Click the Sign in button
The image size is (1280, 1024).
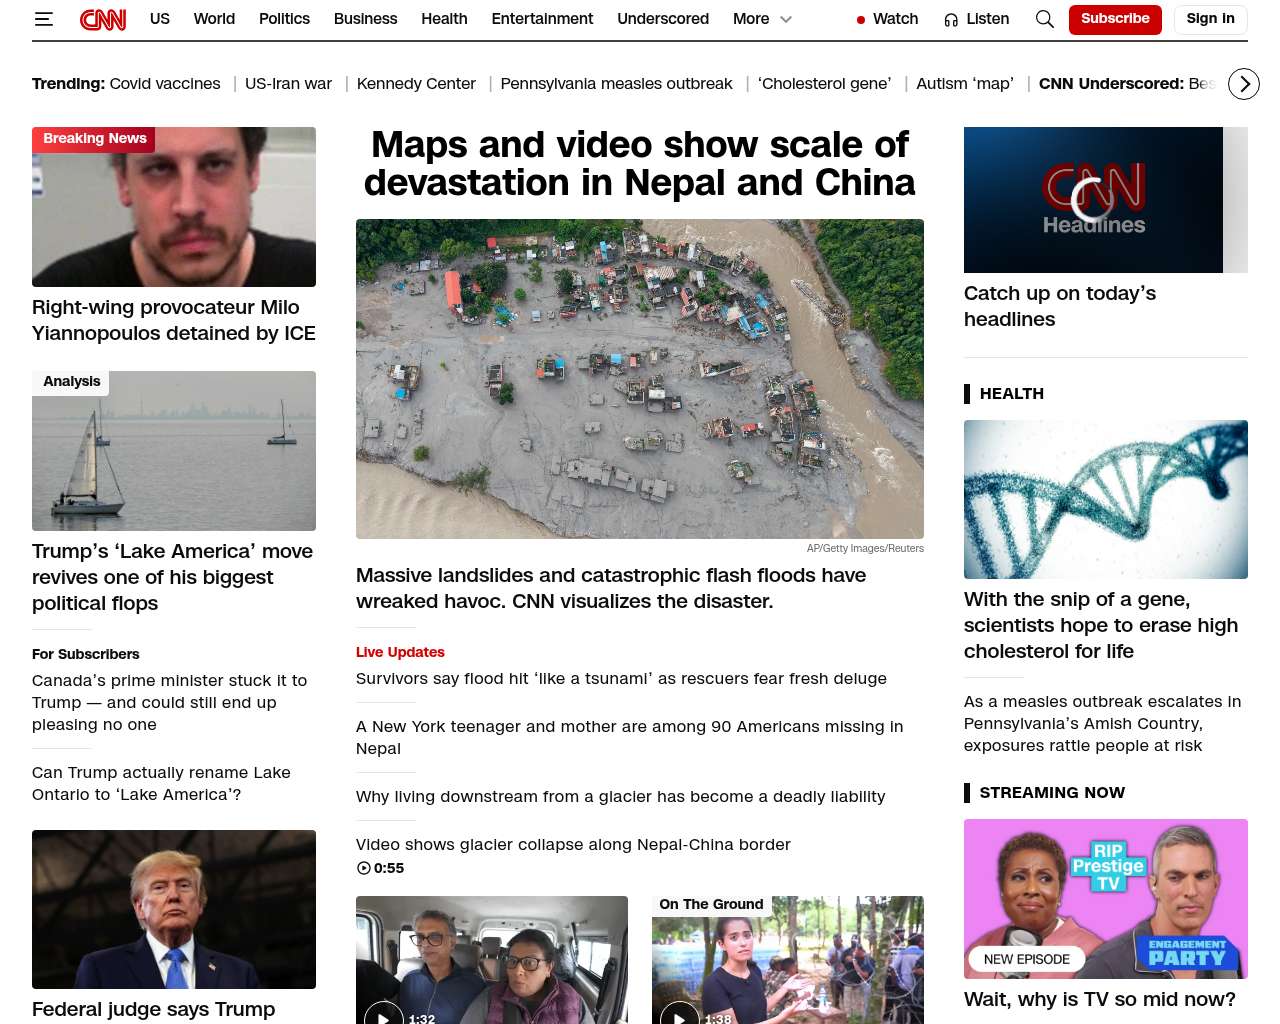click(1210, 19)
